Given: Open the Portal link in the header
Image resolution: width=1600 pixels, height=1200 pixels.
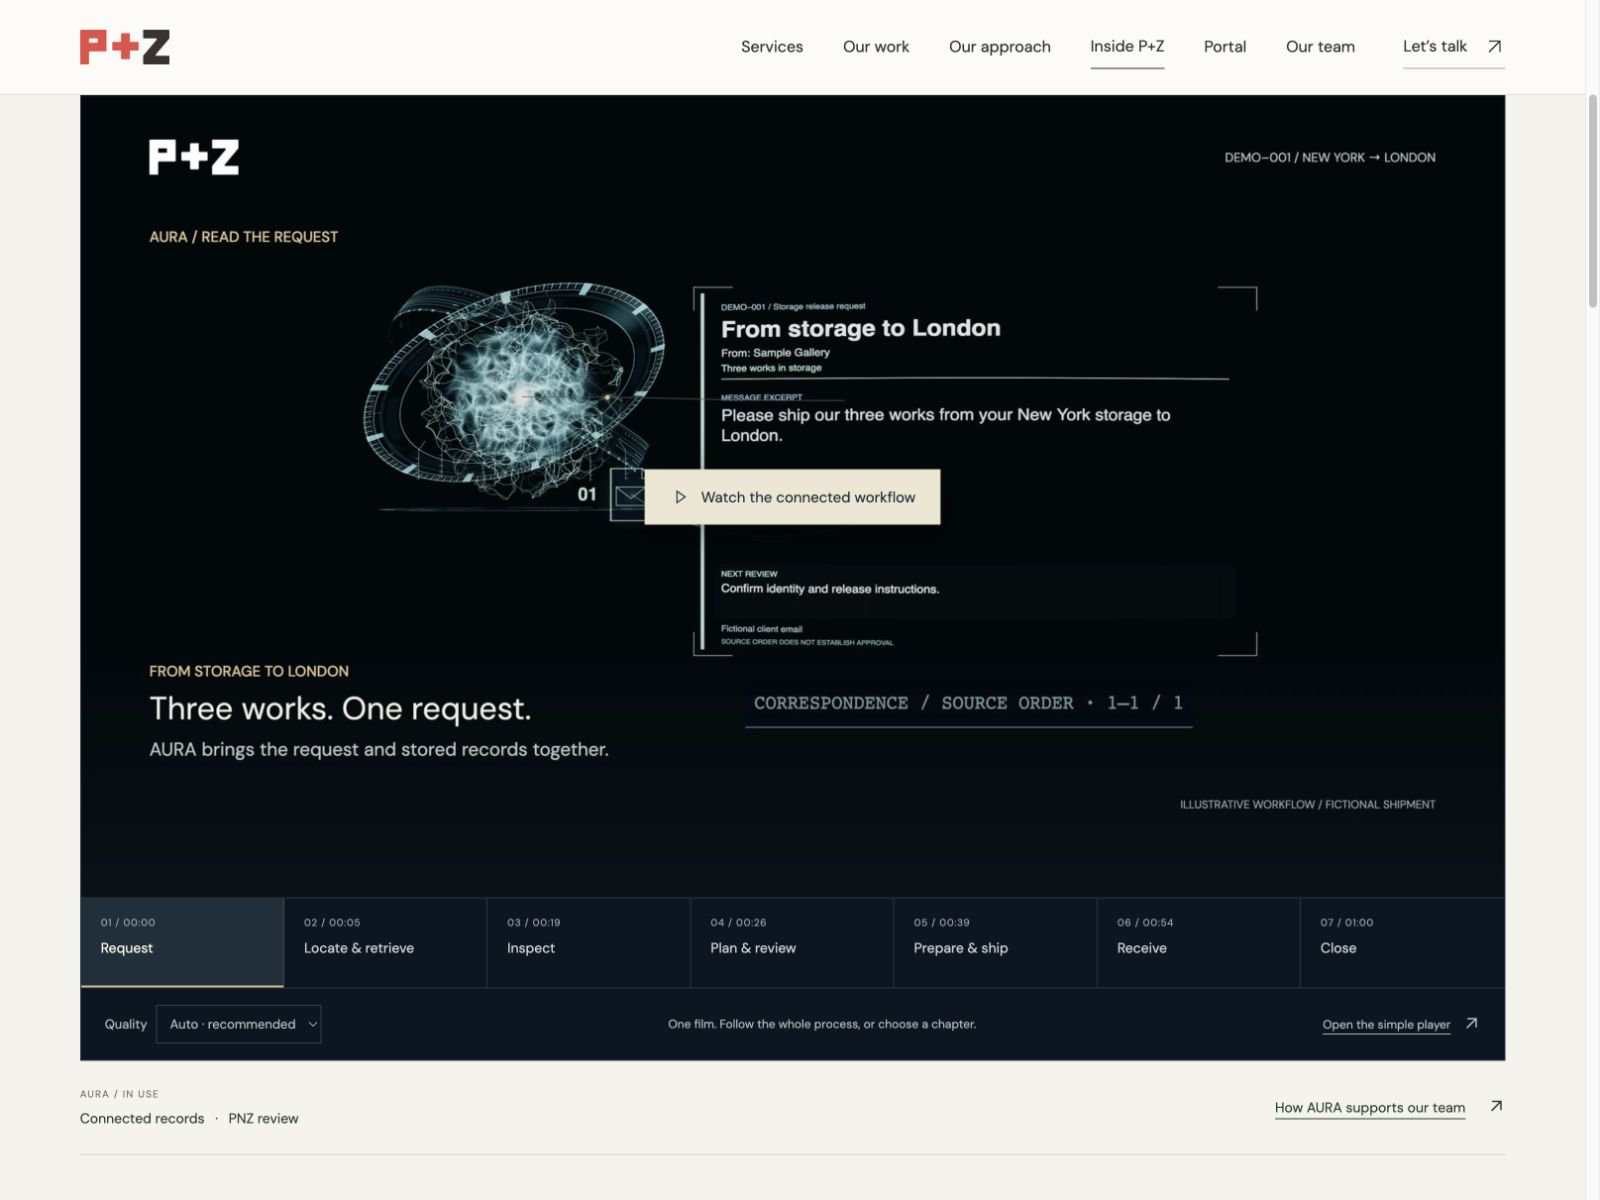Looking at the screenshot, I should (x=1225, y=46).
